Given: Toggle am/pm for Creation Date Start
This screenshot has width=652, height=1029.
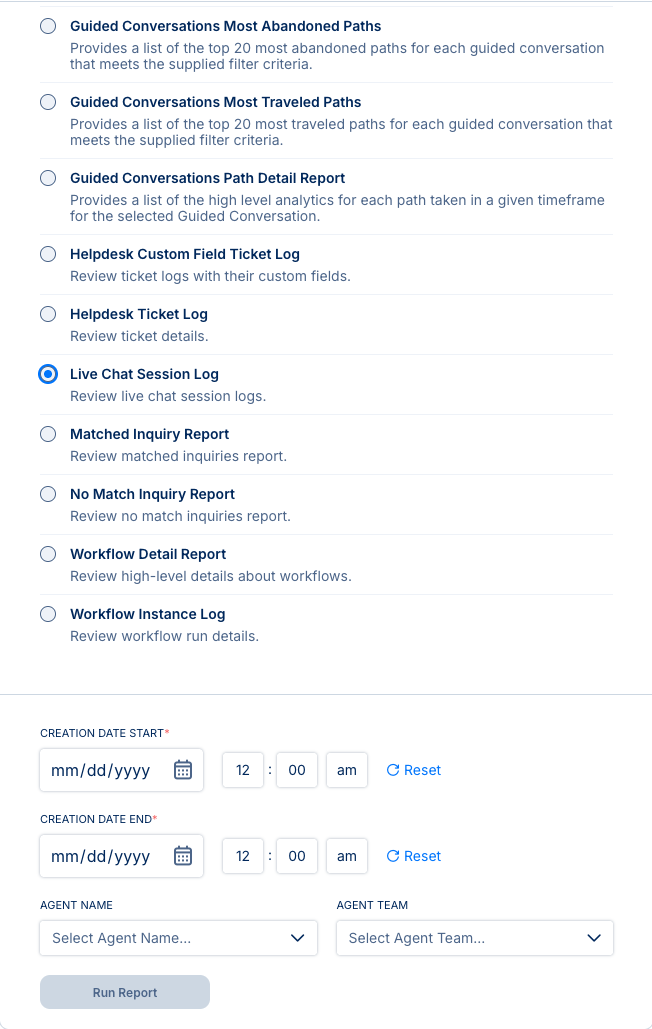Looking at the screenshot, I should click(347, 770).
